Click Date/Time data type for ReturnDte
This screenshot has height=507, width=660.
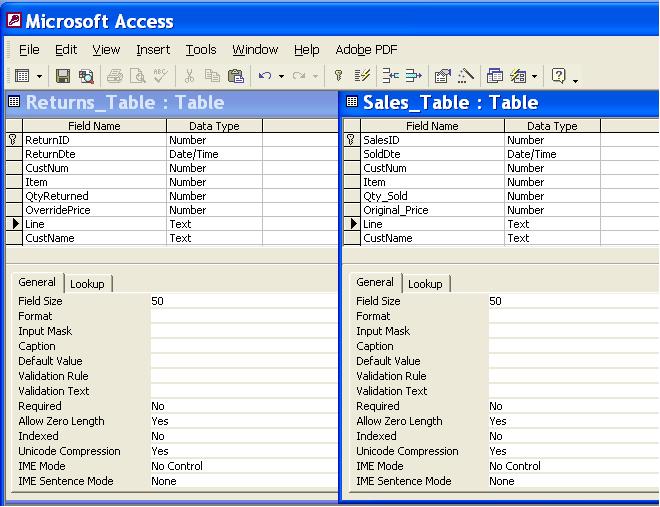214,154
